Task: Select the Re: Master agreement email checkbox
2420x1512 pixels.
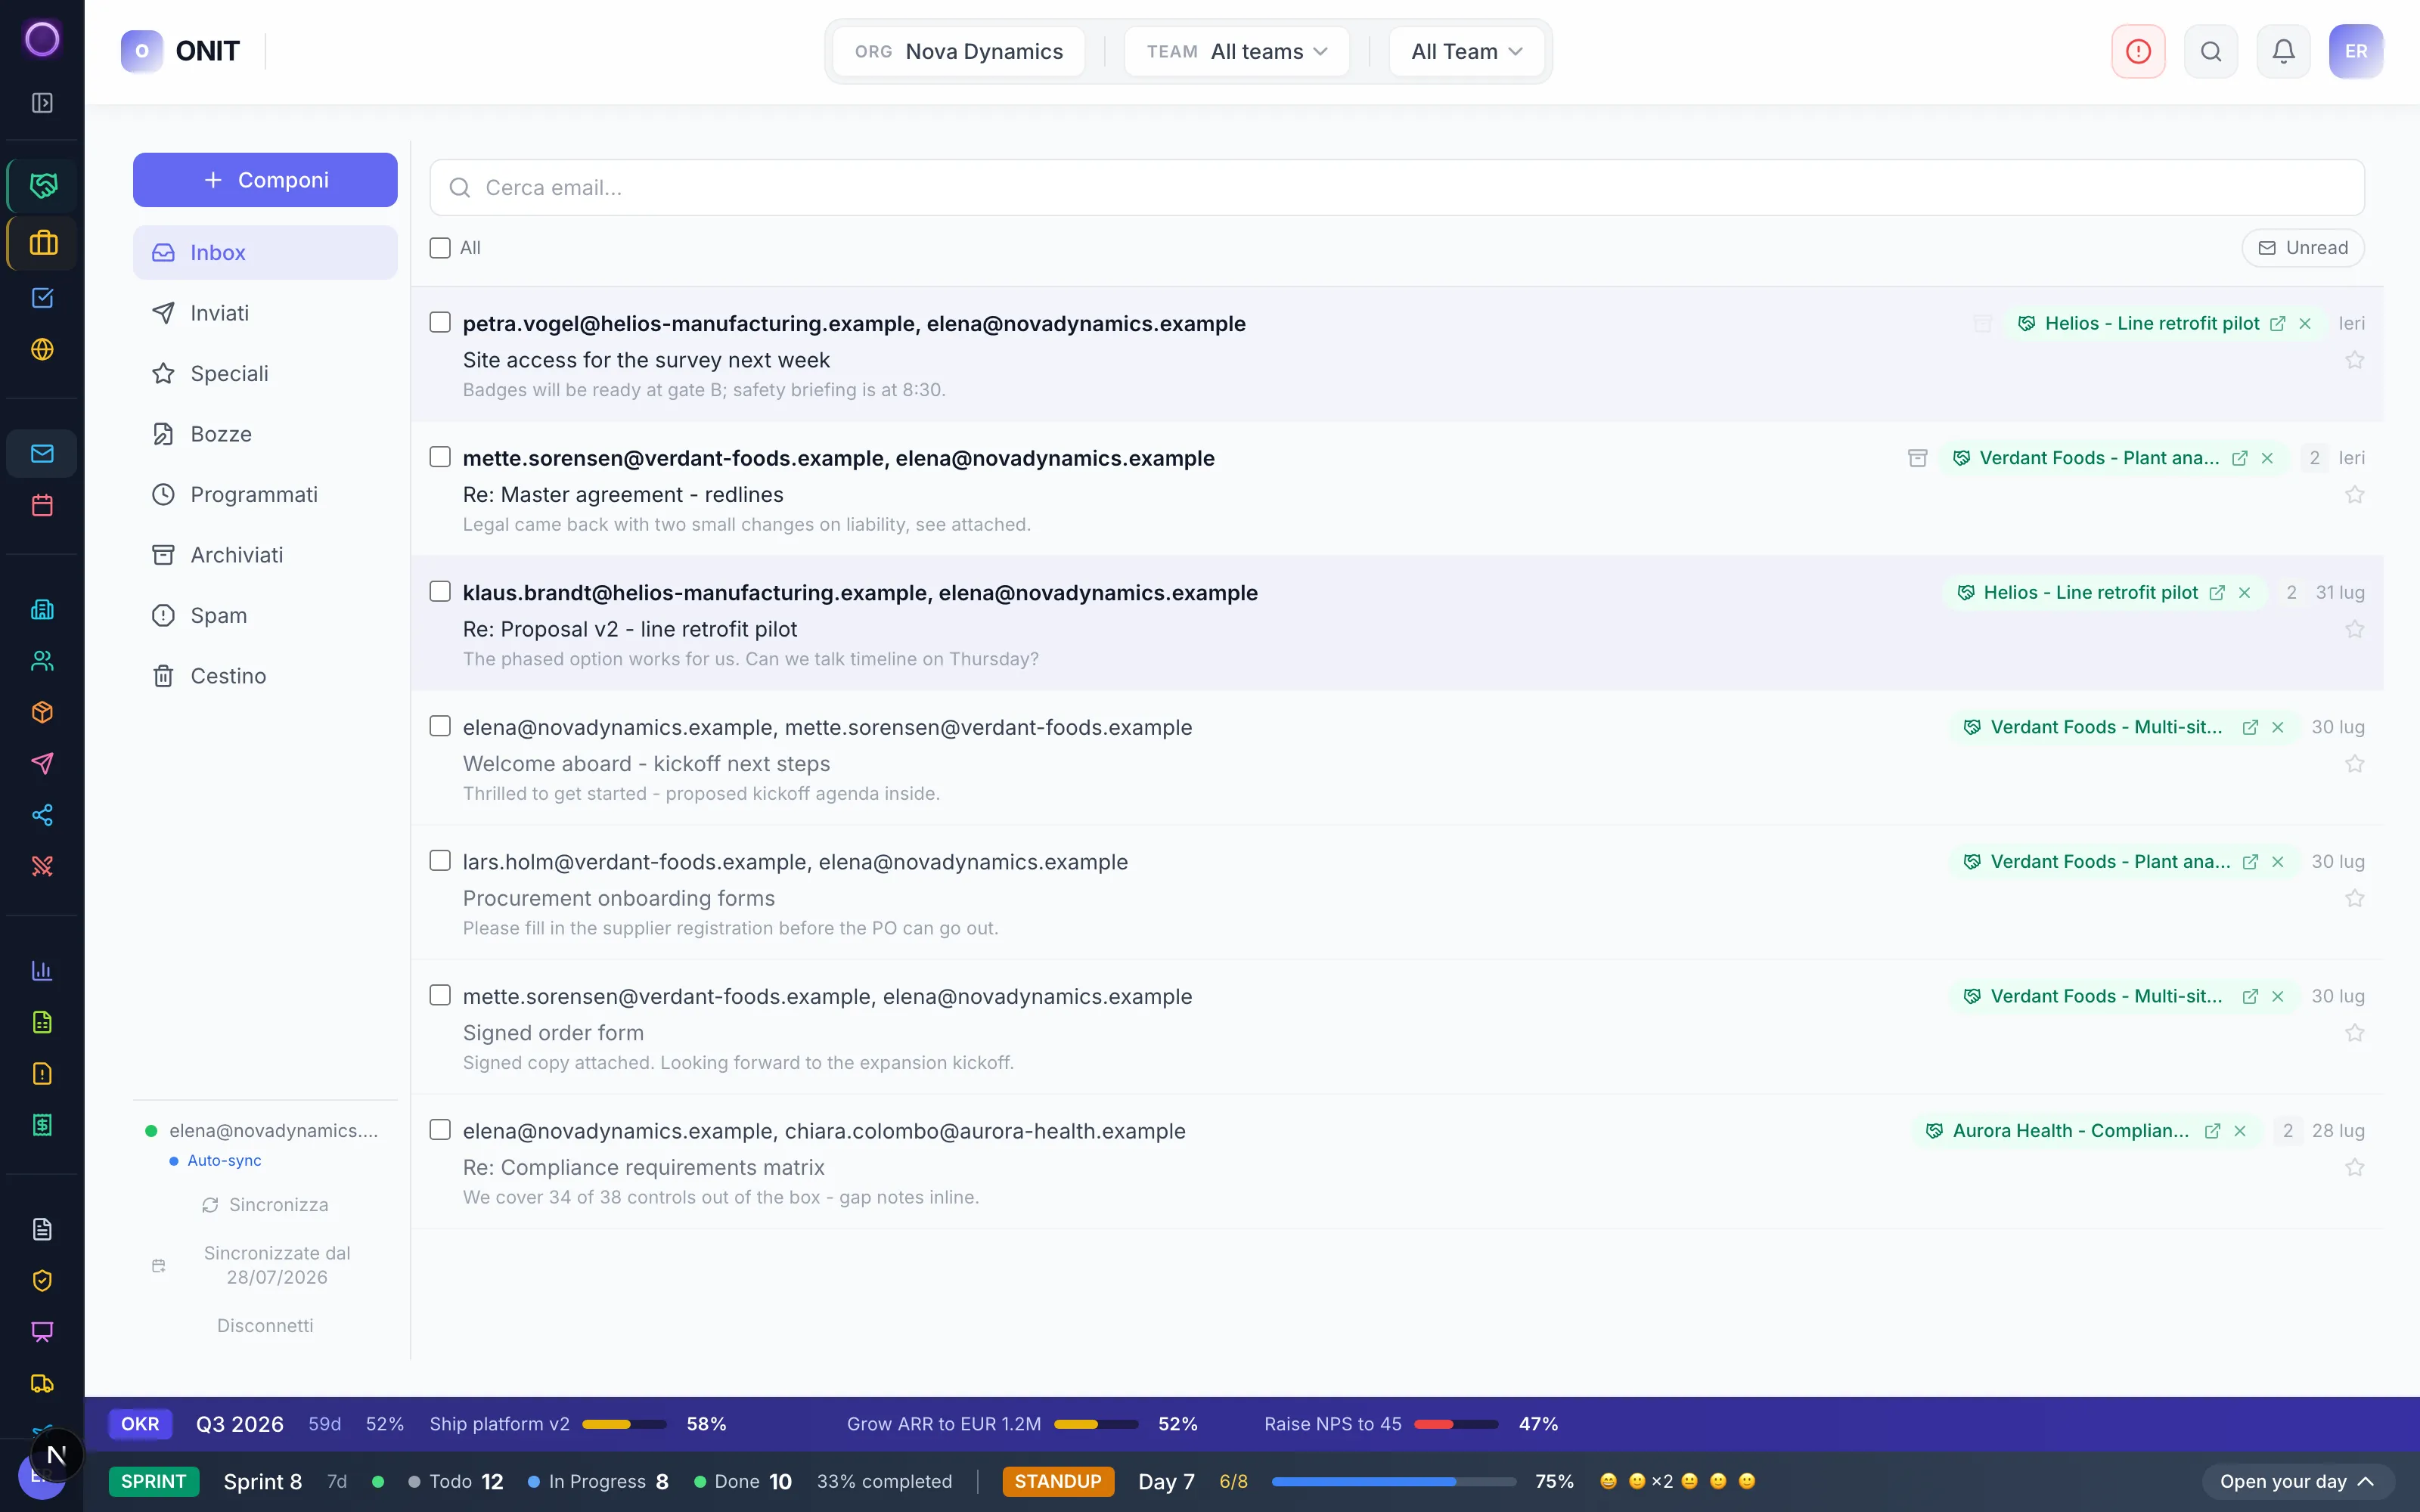Action: [x=440, y=457]
